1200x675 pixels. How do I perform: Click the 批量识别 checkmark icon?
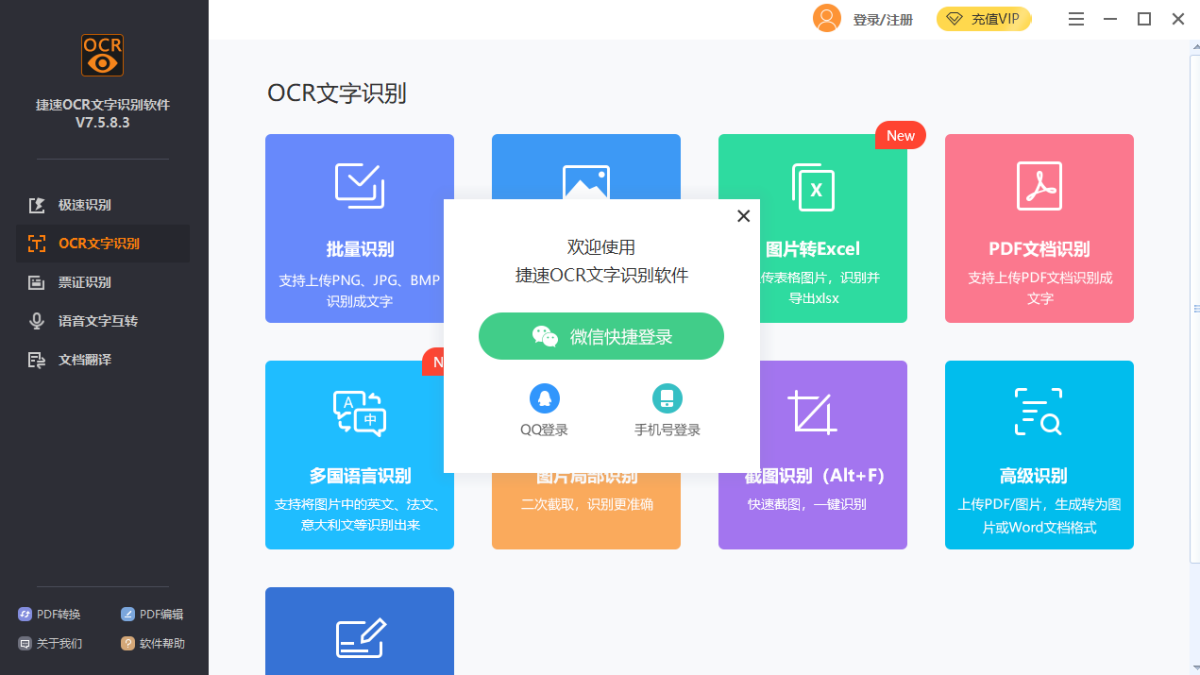pos(359,185)
